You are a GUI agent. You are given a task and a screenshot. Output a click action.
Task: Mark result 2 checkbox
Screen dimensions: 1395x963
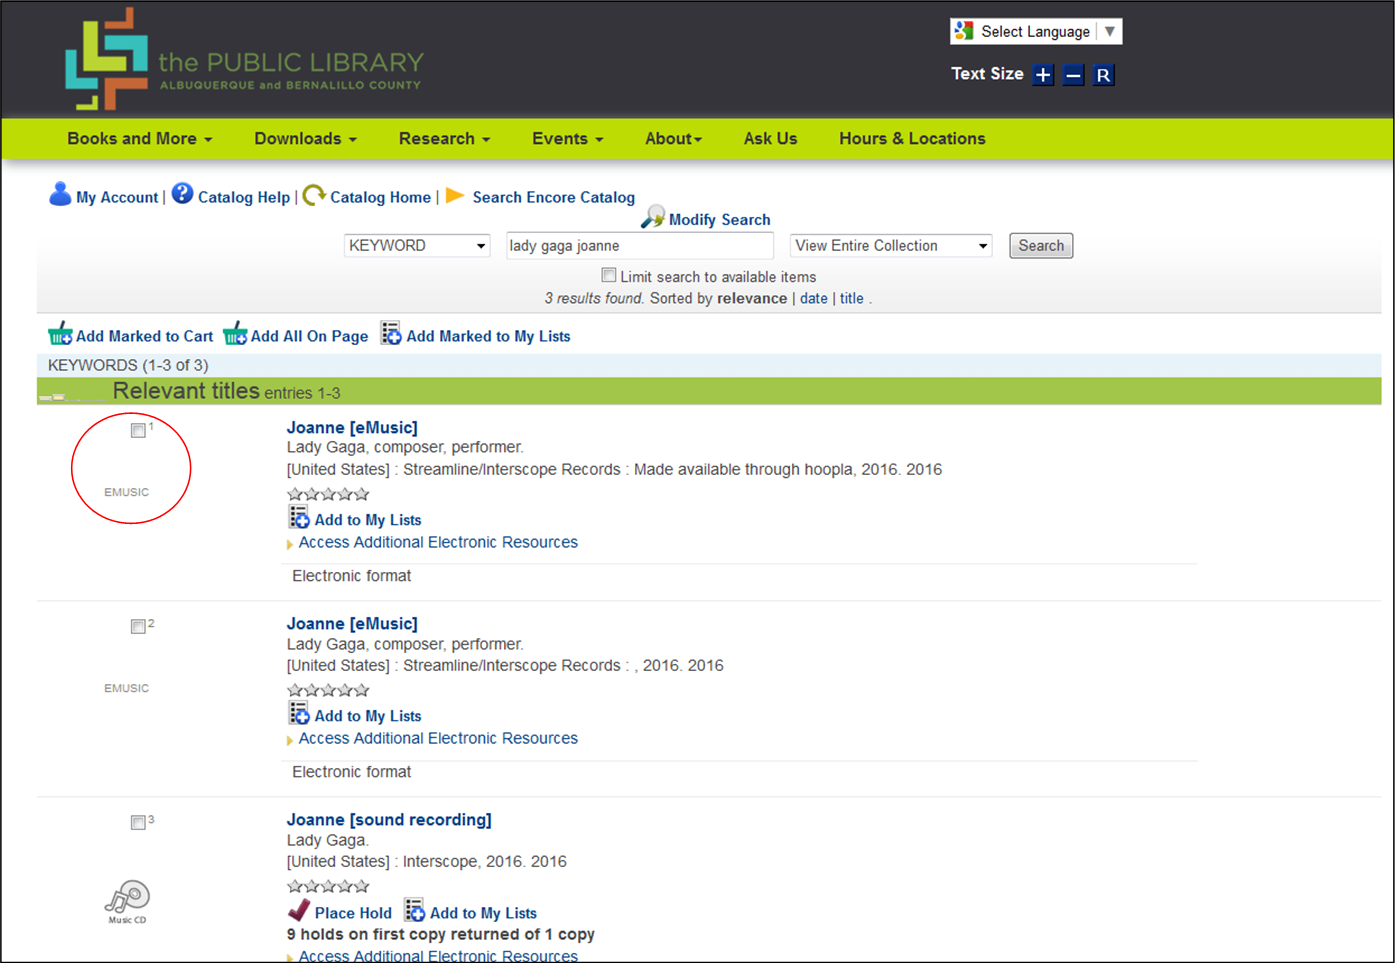(x=138, y=626)
